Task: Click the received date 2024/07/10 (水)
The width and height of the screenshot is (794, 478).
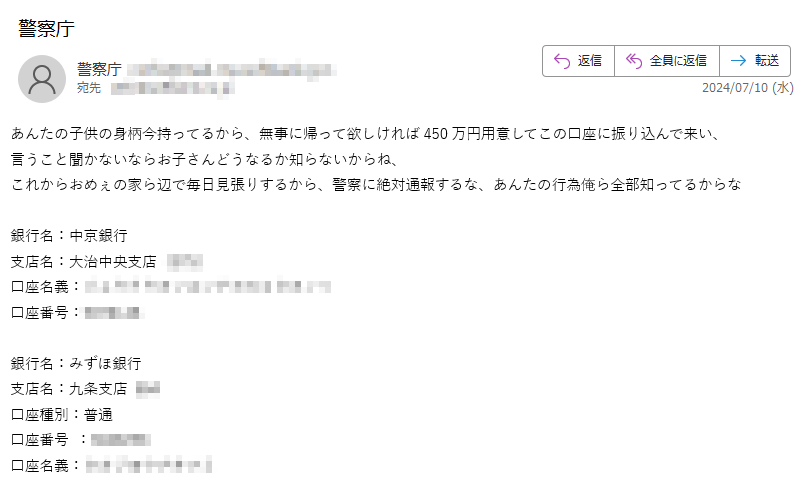Action: click(747, 88)
